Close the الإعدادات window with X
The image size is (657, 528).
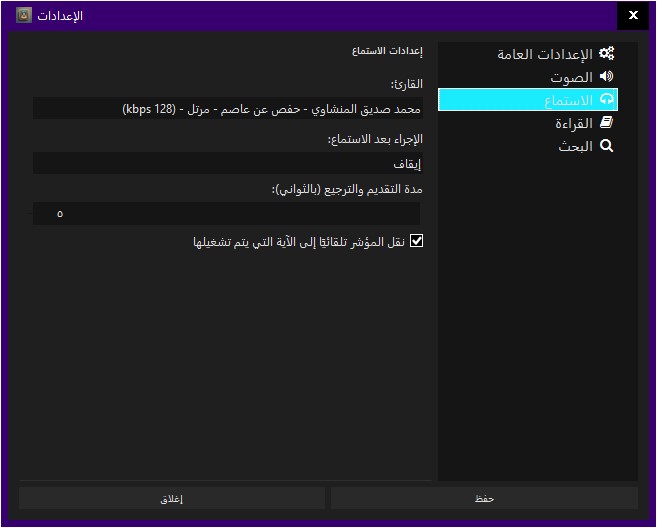[633, 16]
